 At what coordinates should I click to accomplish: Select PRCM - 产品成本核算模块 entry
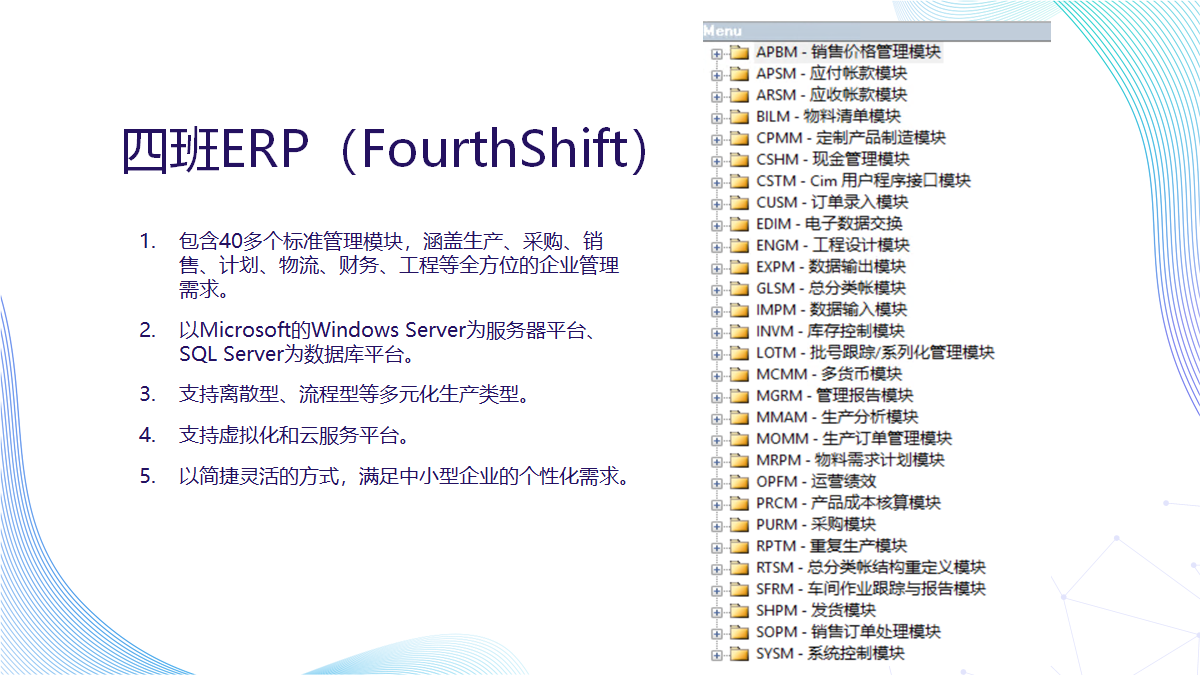848,503
